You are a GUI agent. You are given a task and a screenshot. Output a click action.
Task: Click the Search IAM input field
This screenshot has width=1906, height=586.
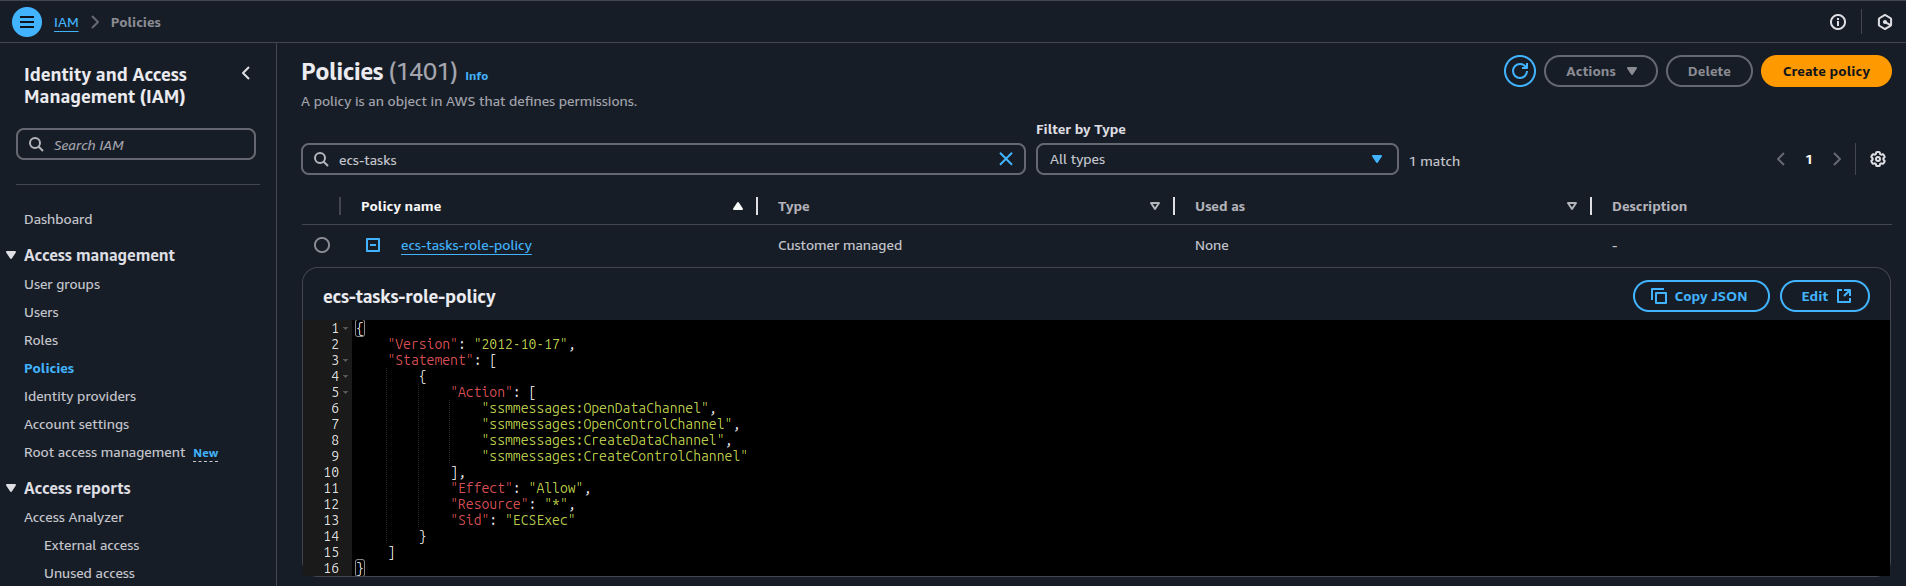point(136,145)
